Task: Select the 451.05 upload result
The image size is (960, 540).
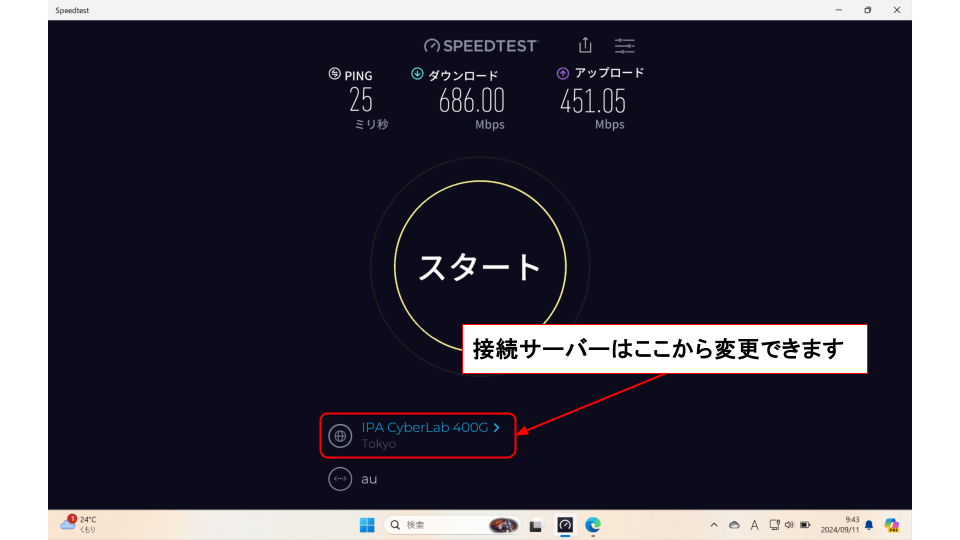Action: 592,100
